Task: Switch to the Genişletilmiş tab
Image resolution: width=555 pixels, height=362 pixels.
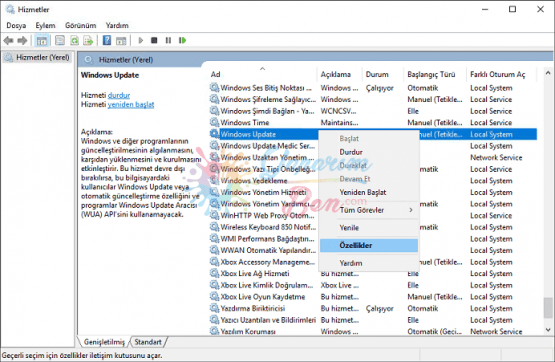Action: 104,342
